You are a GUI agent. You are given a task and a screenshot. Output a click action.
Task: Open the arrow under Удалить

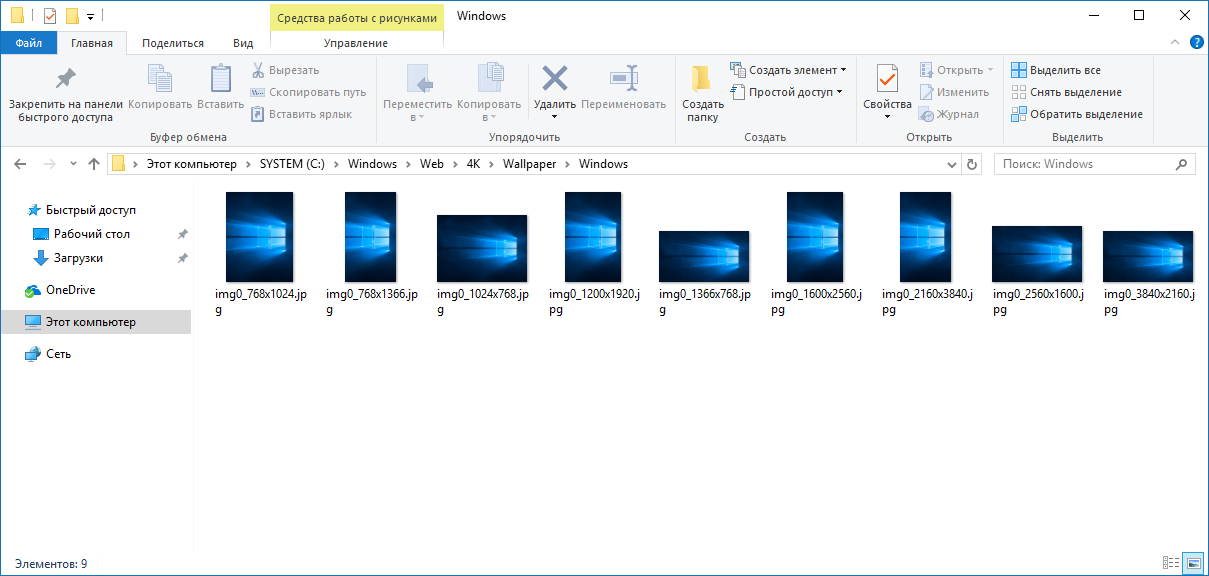(554, 117)
